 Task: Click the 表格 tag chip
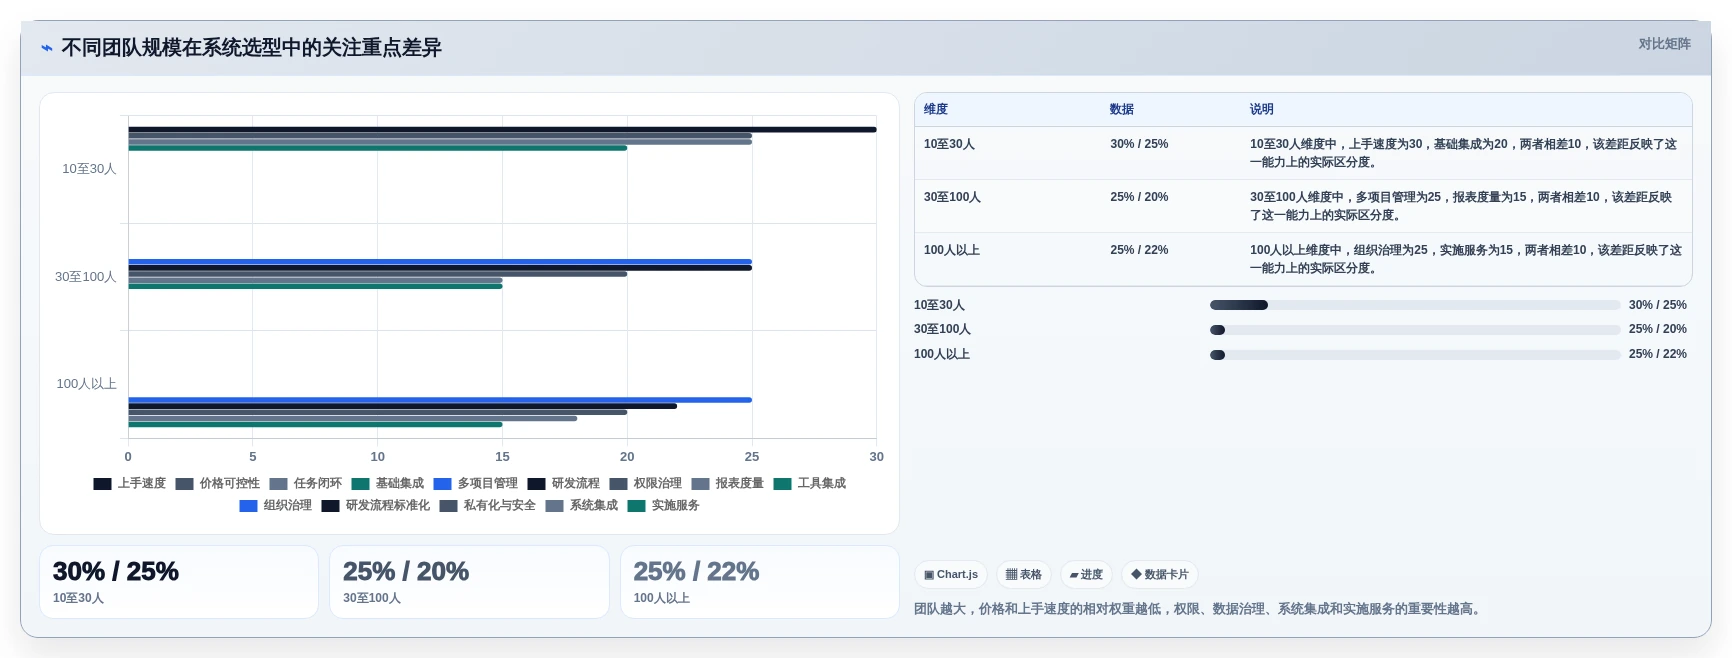click(x=1024, y=575)
